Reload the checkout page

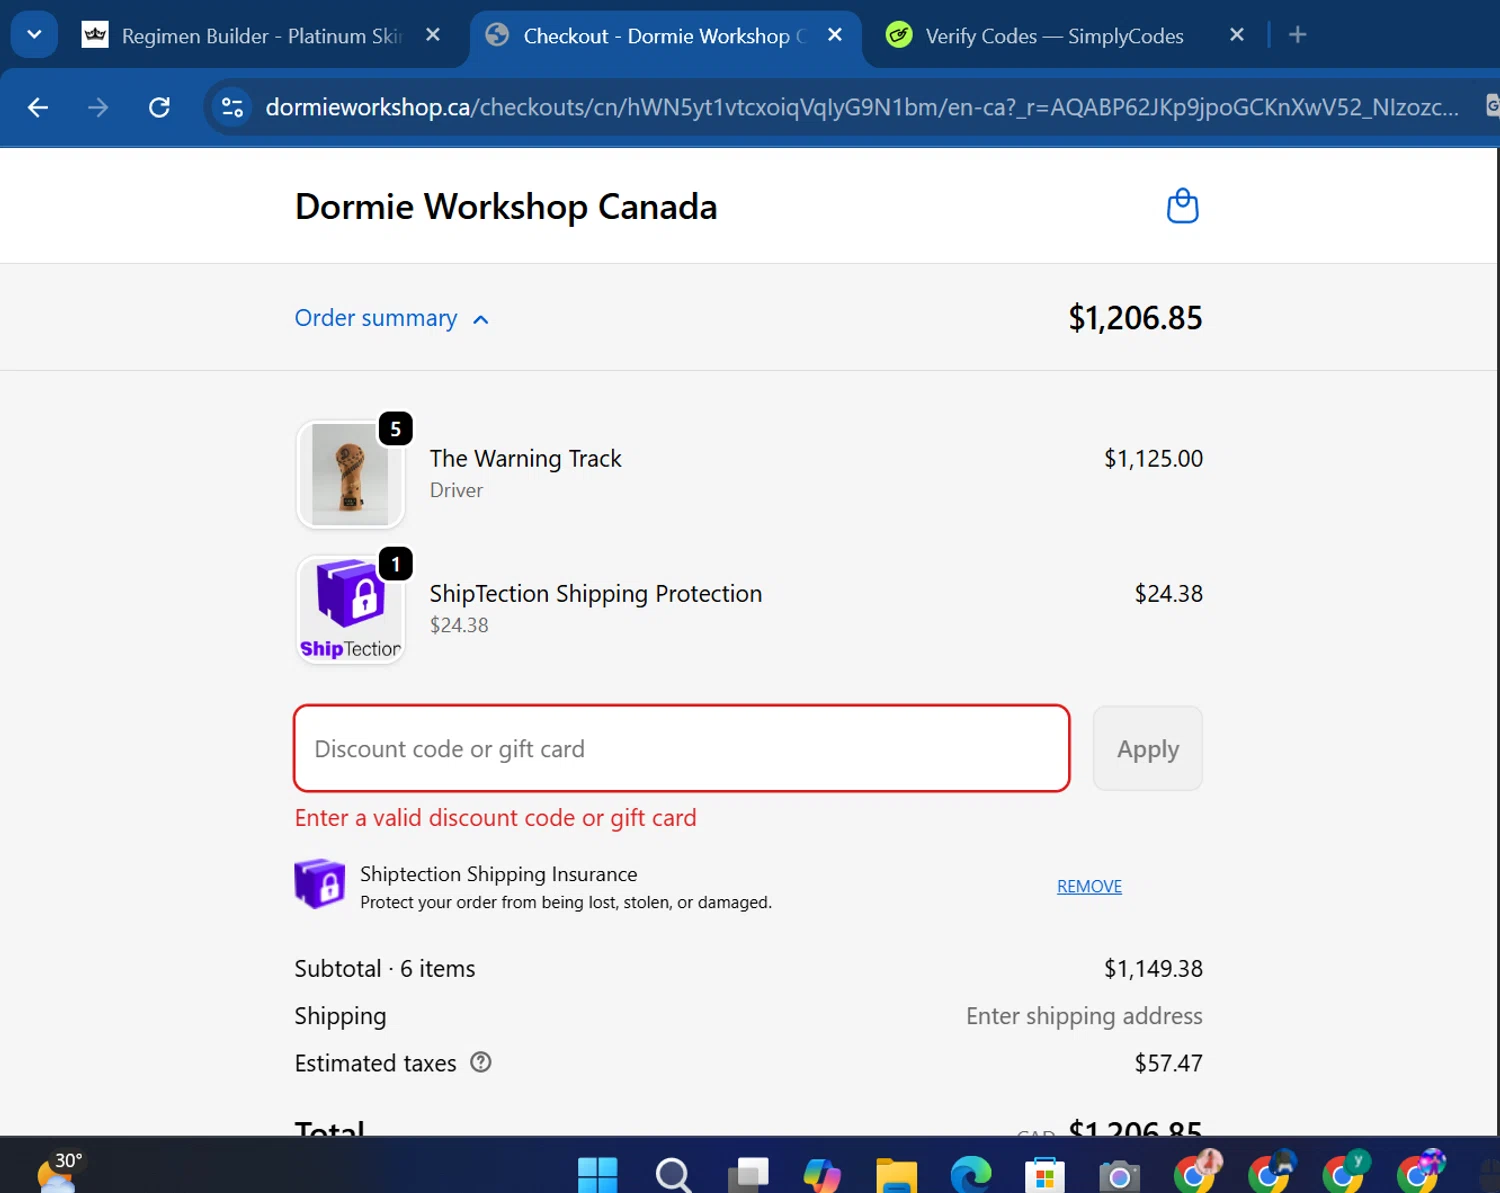[159, 107]
